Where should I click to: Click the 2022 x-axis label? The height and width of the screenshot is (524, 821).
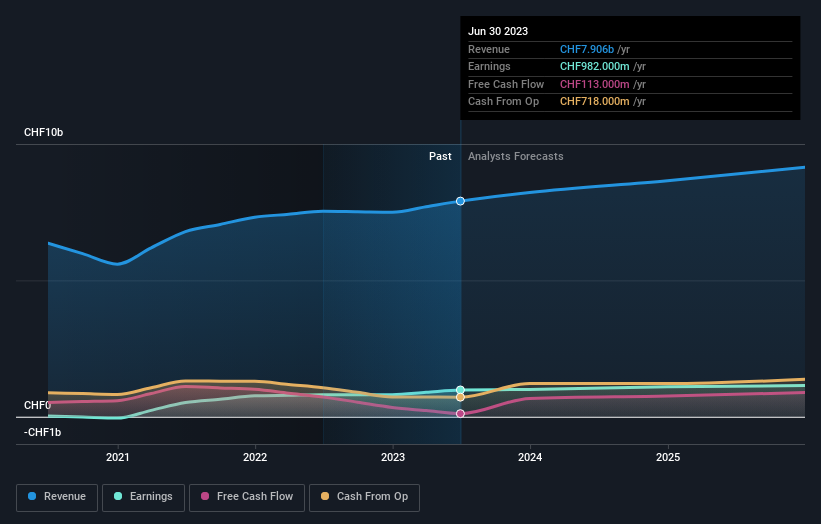(x=255, y=457)
